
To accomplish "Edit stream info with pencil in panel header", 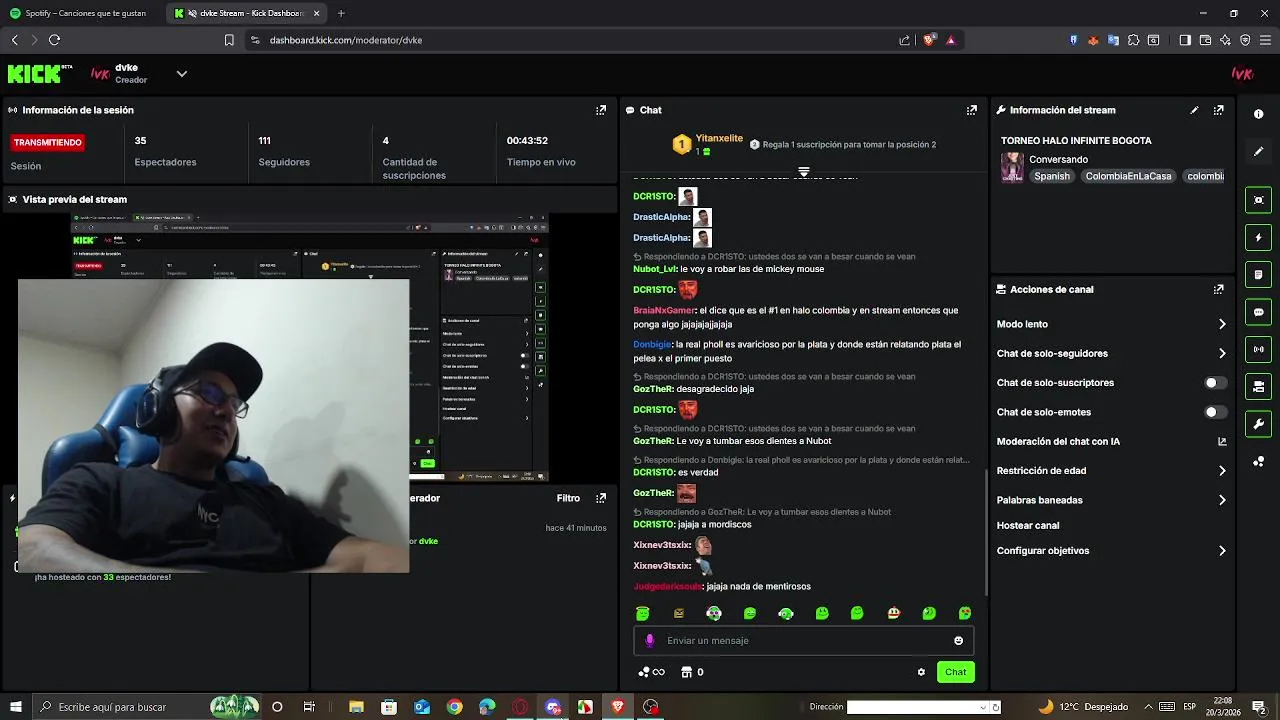I will pos(1194,110).
